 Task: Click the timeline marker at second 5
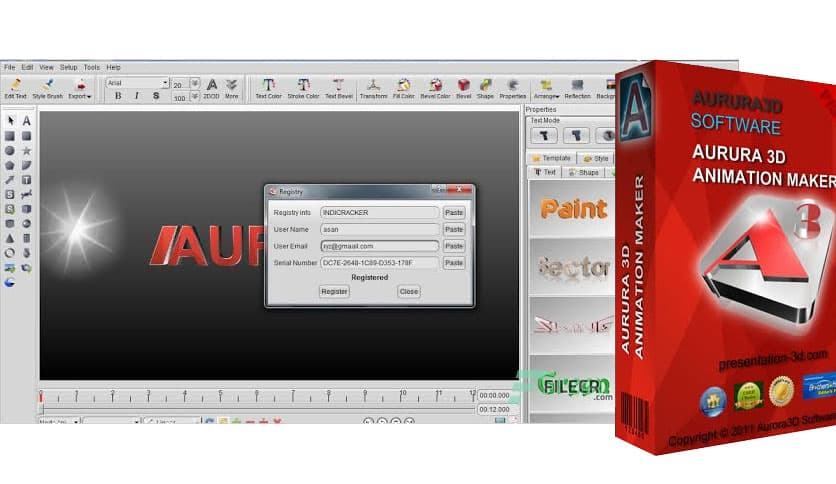coord(220,395)
